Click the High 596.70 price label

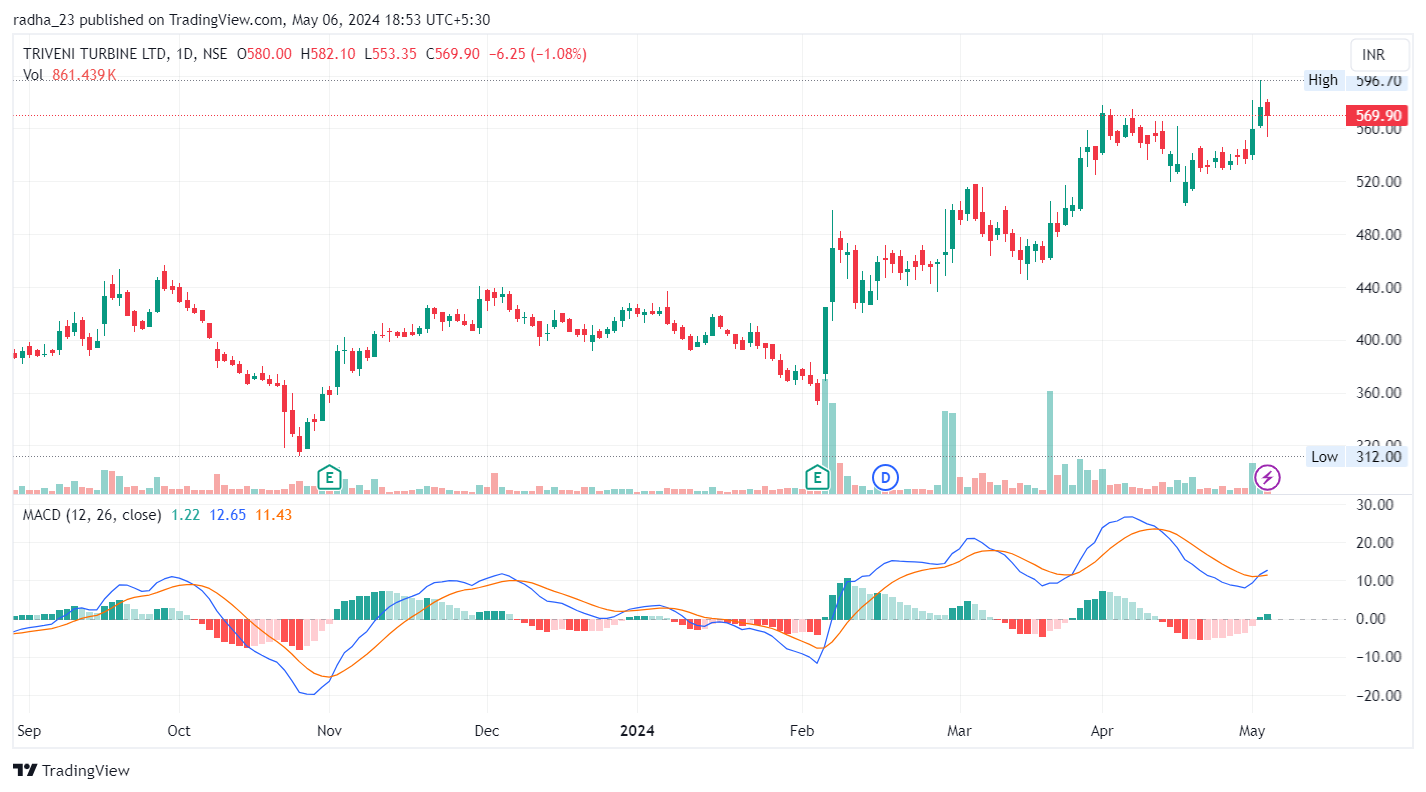[x=1358, y=80]
